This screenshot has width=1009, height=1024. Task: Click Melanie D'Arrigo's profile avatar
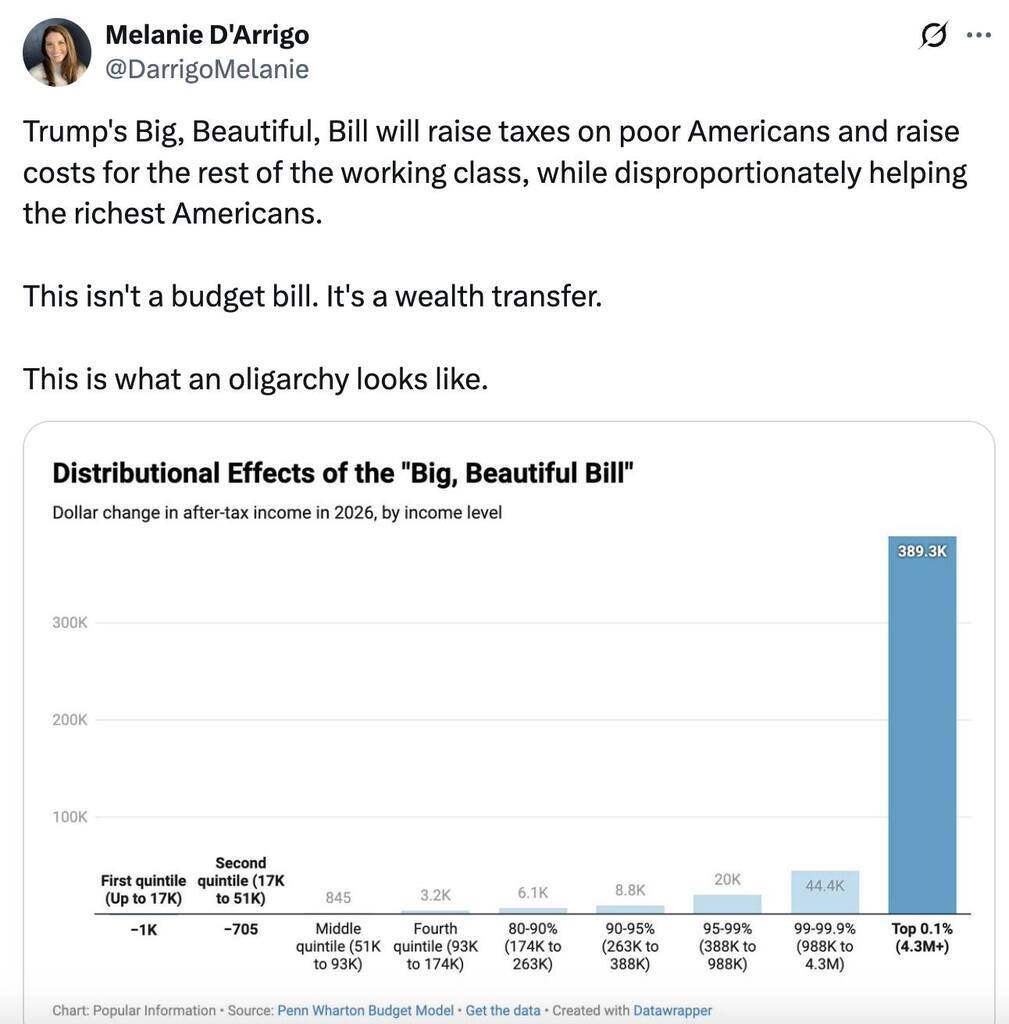tap(57, 52)
